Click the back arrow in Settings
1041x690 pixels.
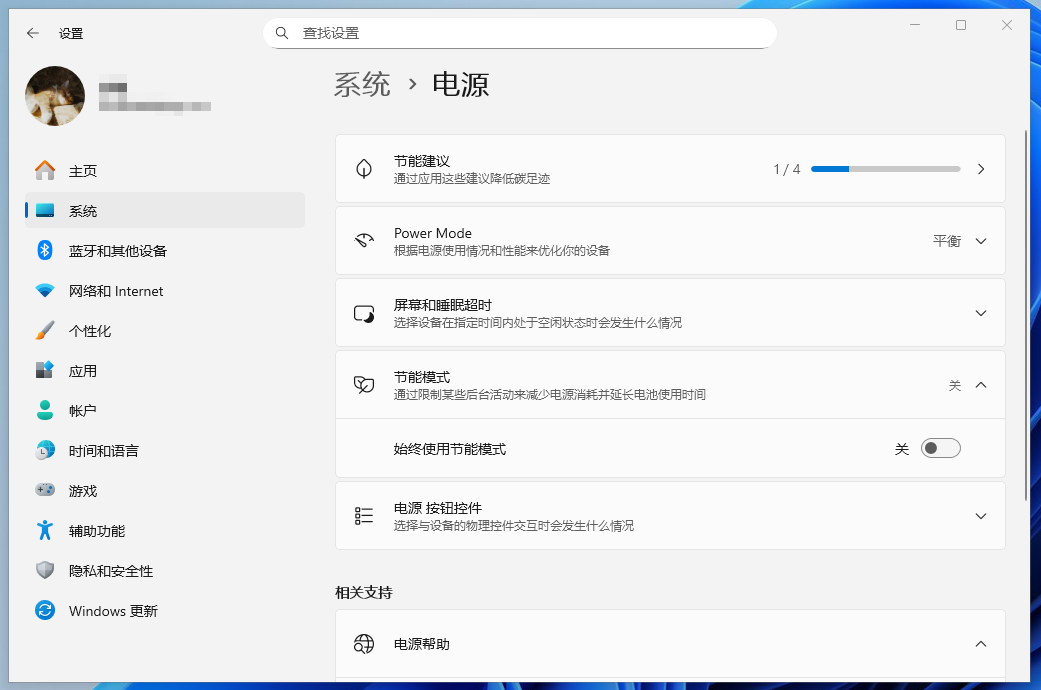(33, 33)
